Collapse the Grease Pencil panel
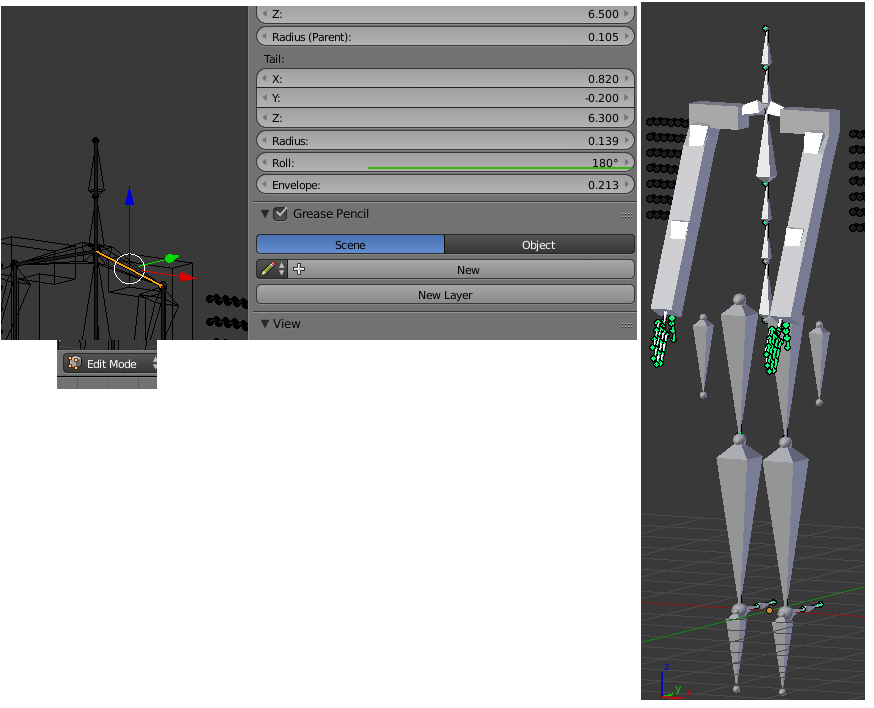The height and width of the screenshot is (708, 874). 265,214
